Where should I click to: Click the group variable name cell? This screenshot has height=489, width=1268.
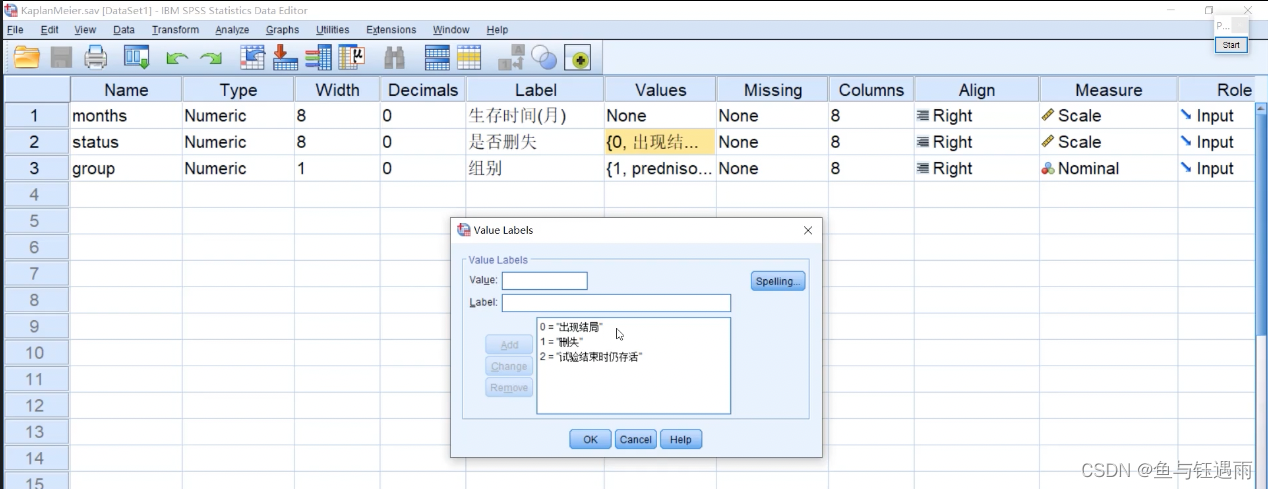coord(126,169)
